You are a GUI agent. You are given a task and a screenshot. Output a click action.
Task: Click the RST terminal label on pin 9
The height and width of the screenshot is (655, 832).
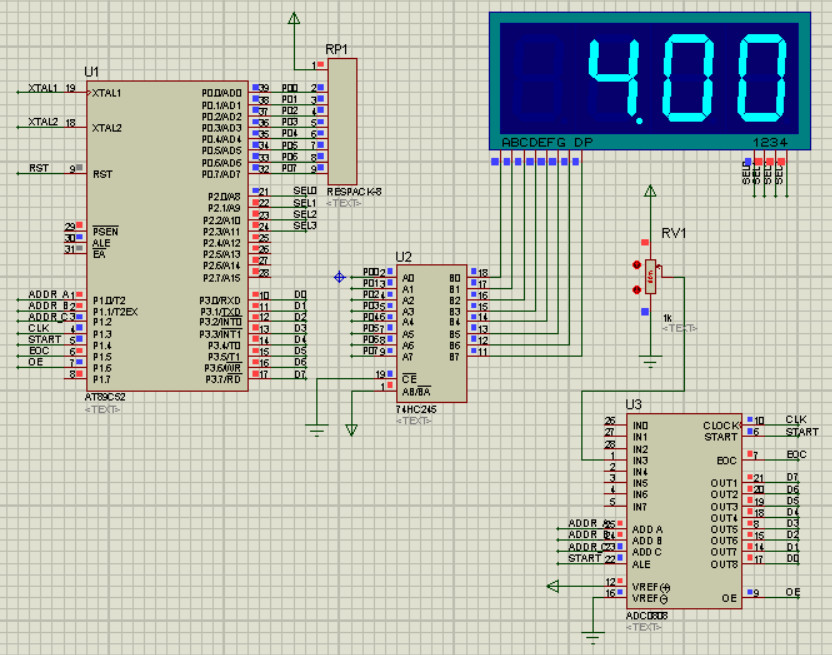[39, 168]
